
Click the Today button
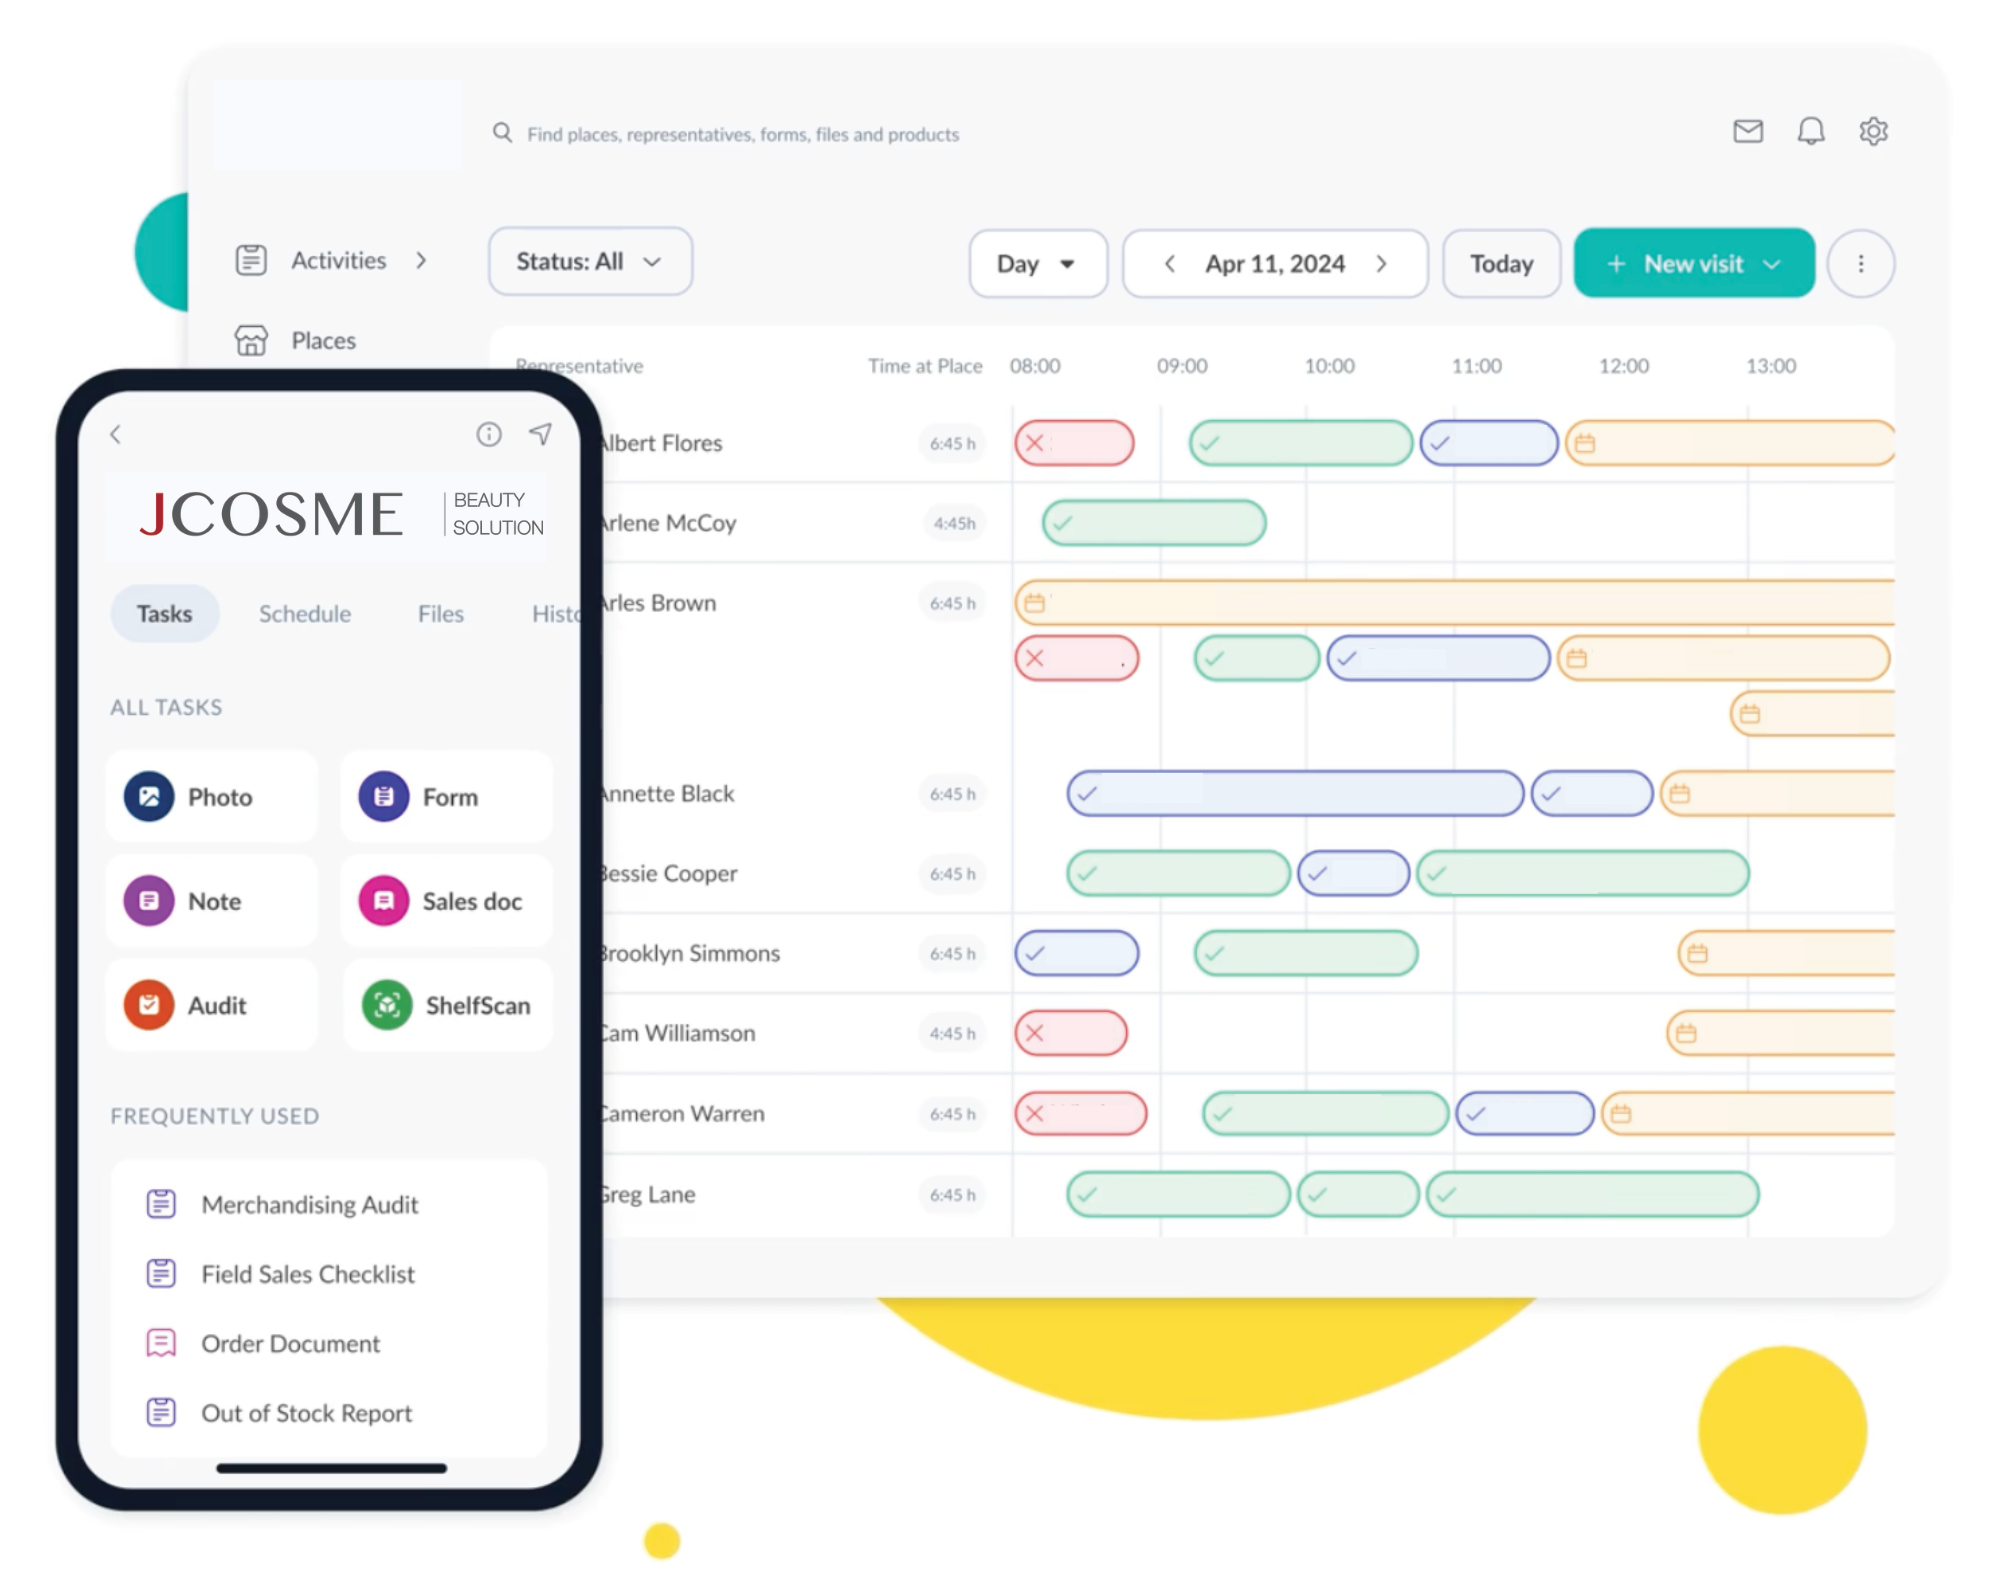pyautogui.click(x=1500, y=264)
